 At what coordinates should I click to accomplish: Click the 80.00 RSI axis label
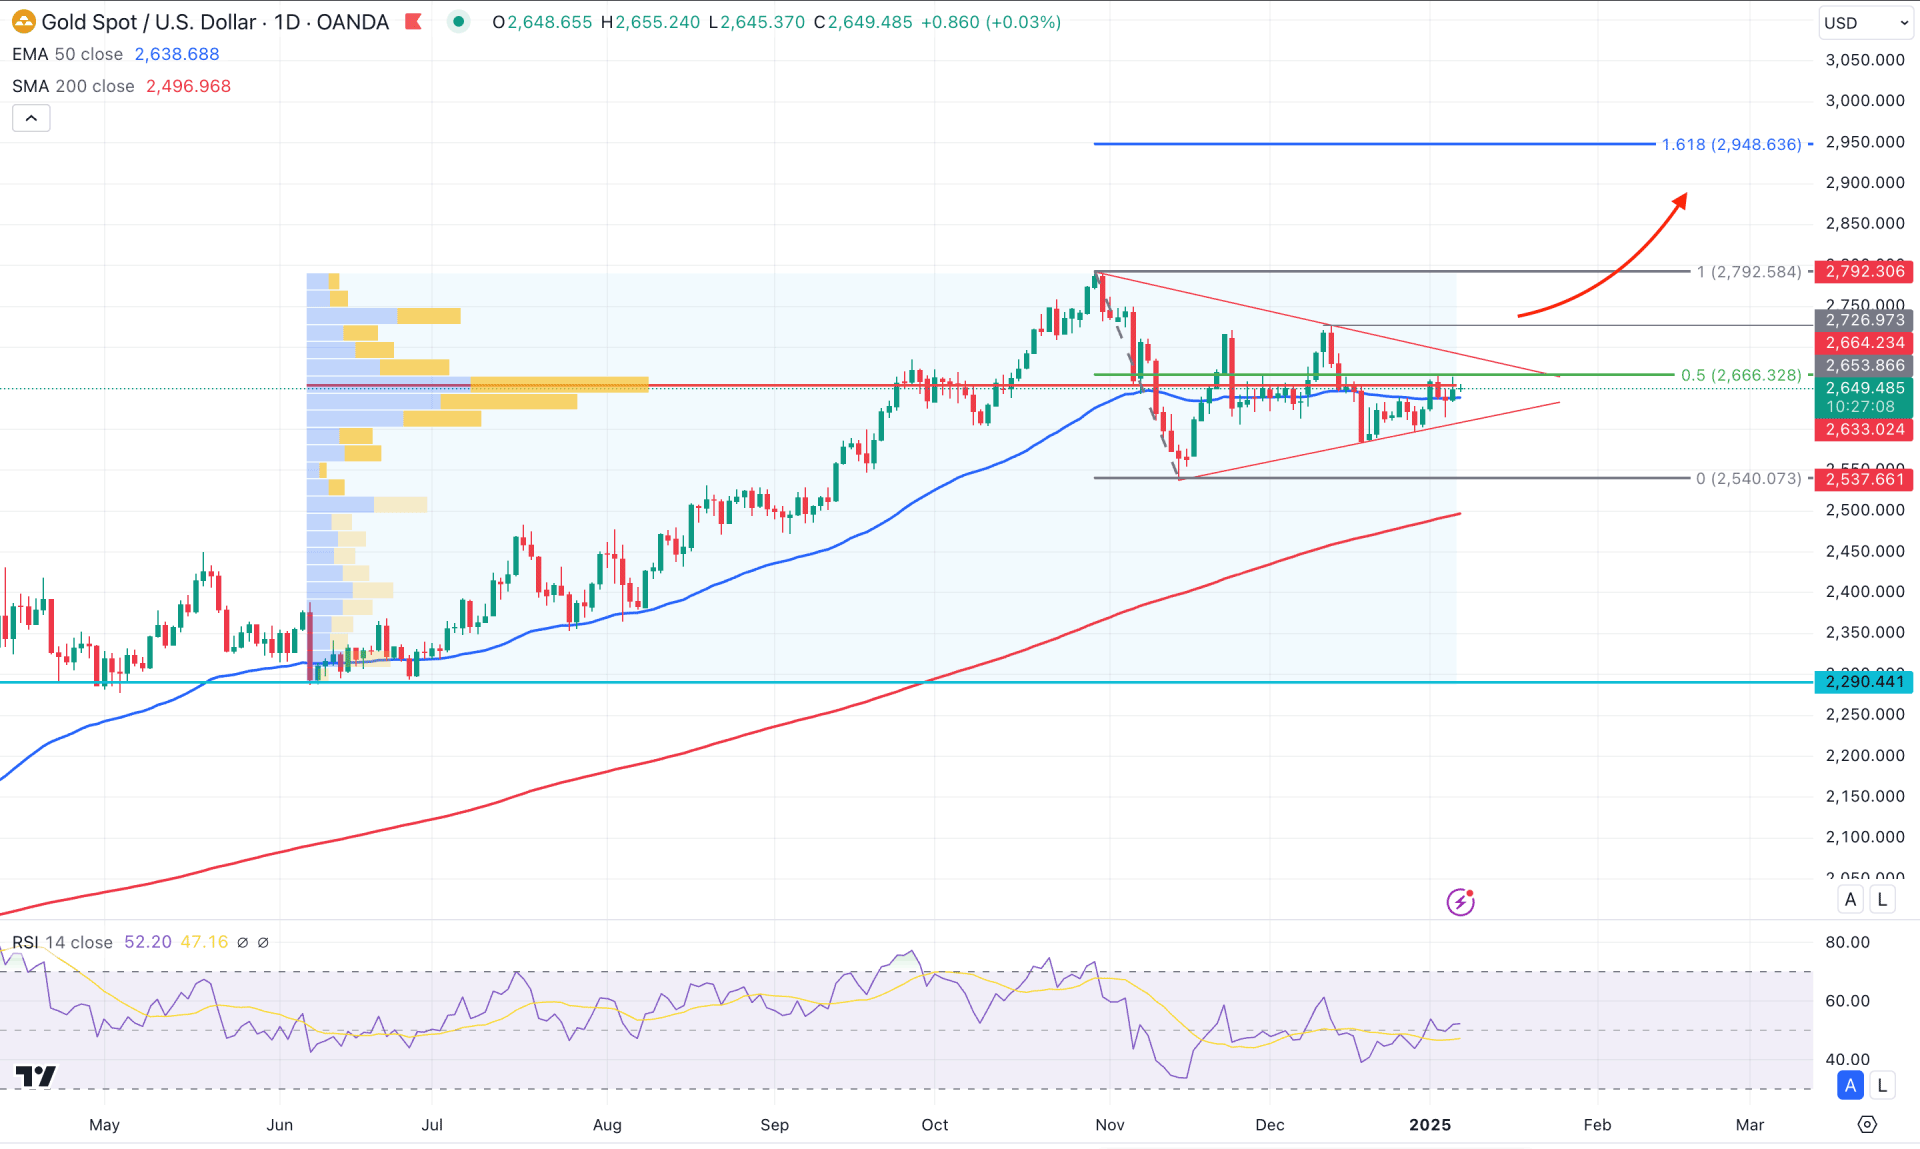(x=1847, y=942)
